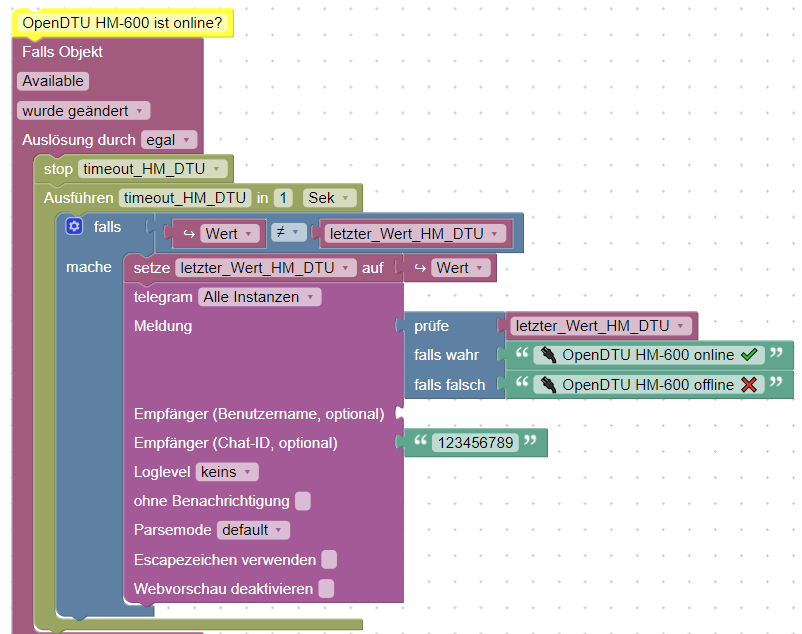Edit the OpenDTU HM-600 offline text

(649, 384)
